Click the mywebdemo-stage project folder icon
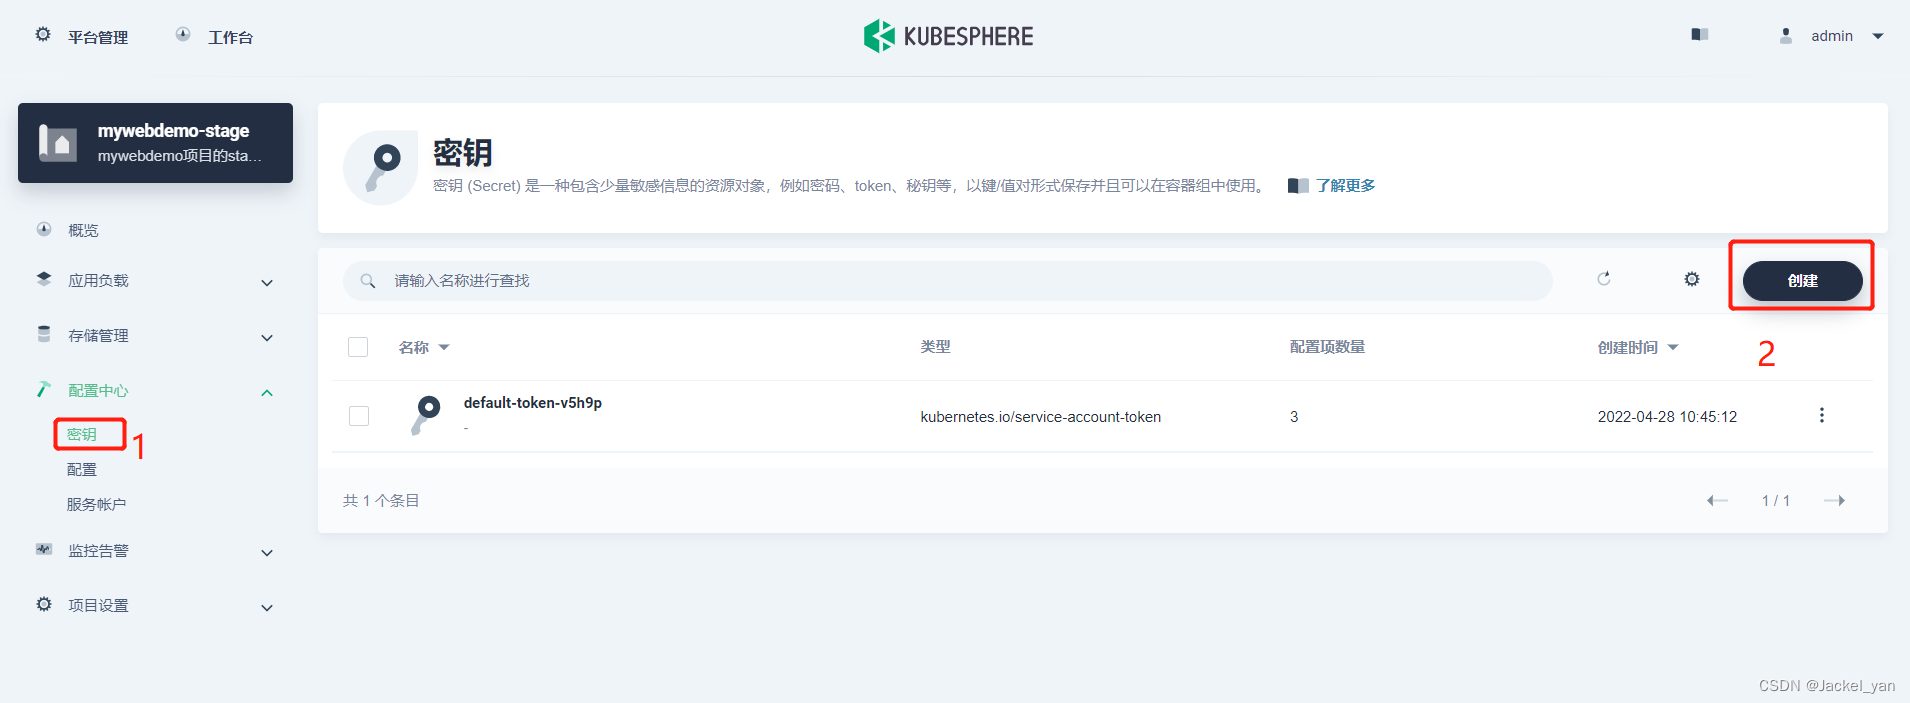 tap(58, 143)
